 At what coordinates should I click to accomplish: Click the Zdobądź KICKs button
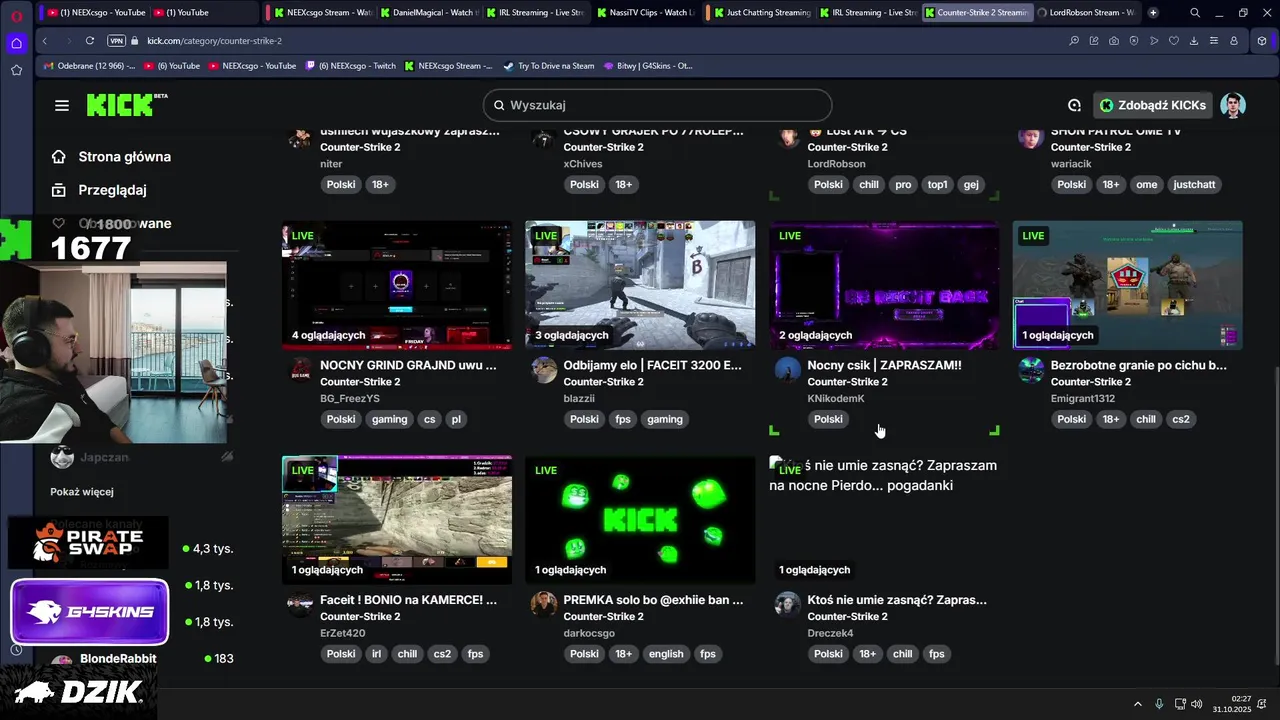[1152, 105]
